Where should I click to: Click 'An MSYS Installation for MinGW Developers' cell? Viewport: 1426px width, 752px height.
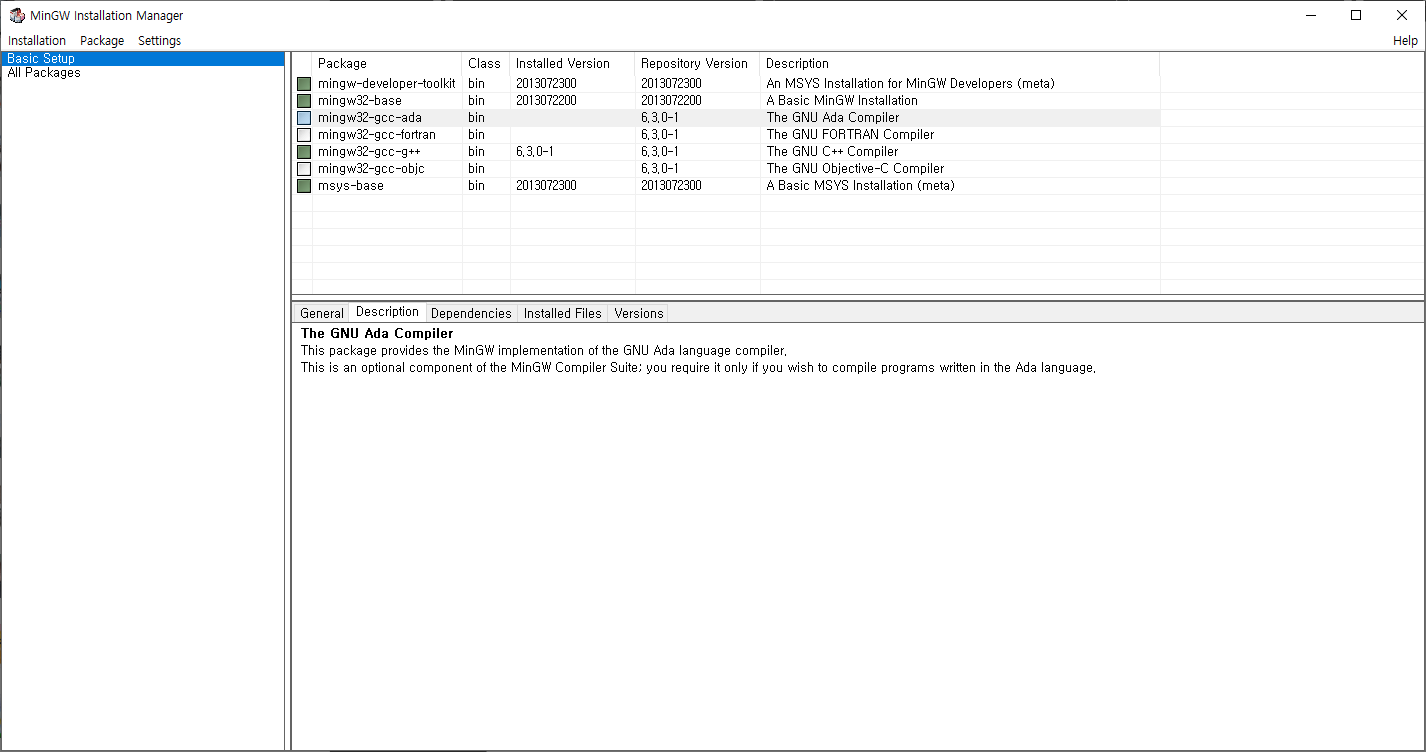pos(911,84)
